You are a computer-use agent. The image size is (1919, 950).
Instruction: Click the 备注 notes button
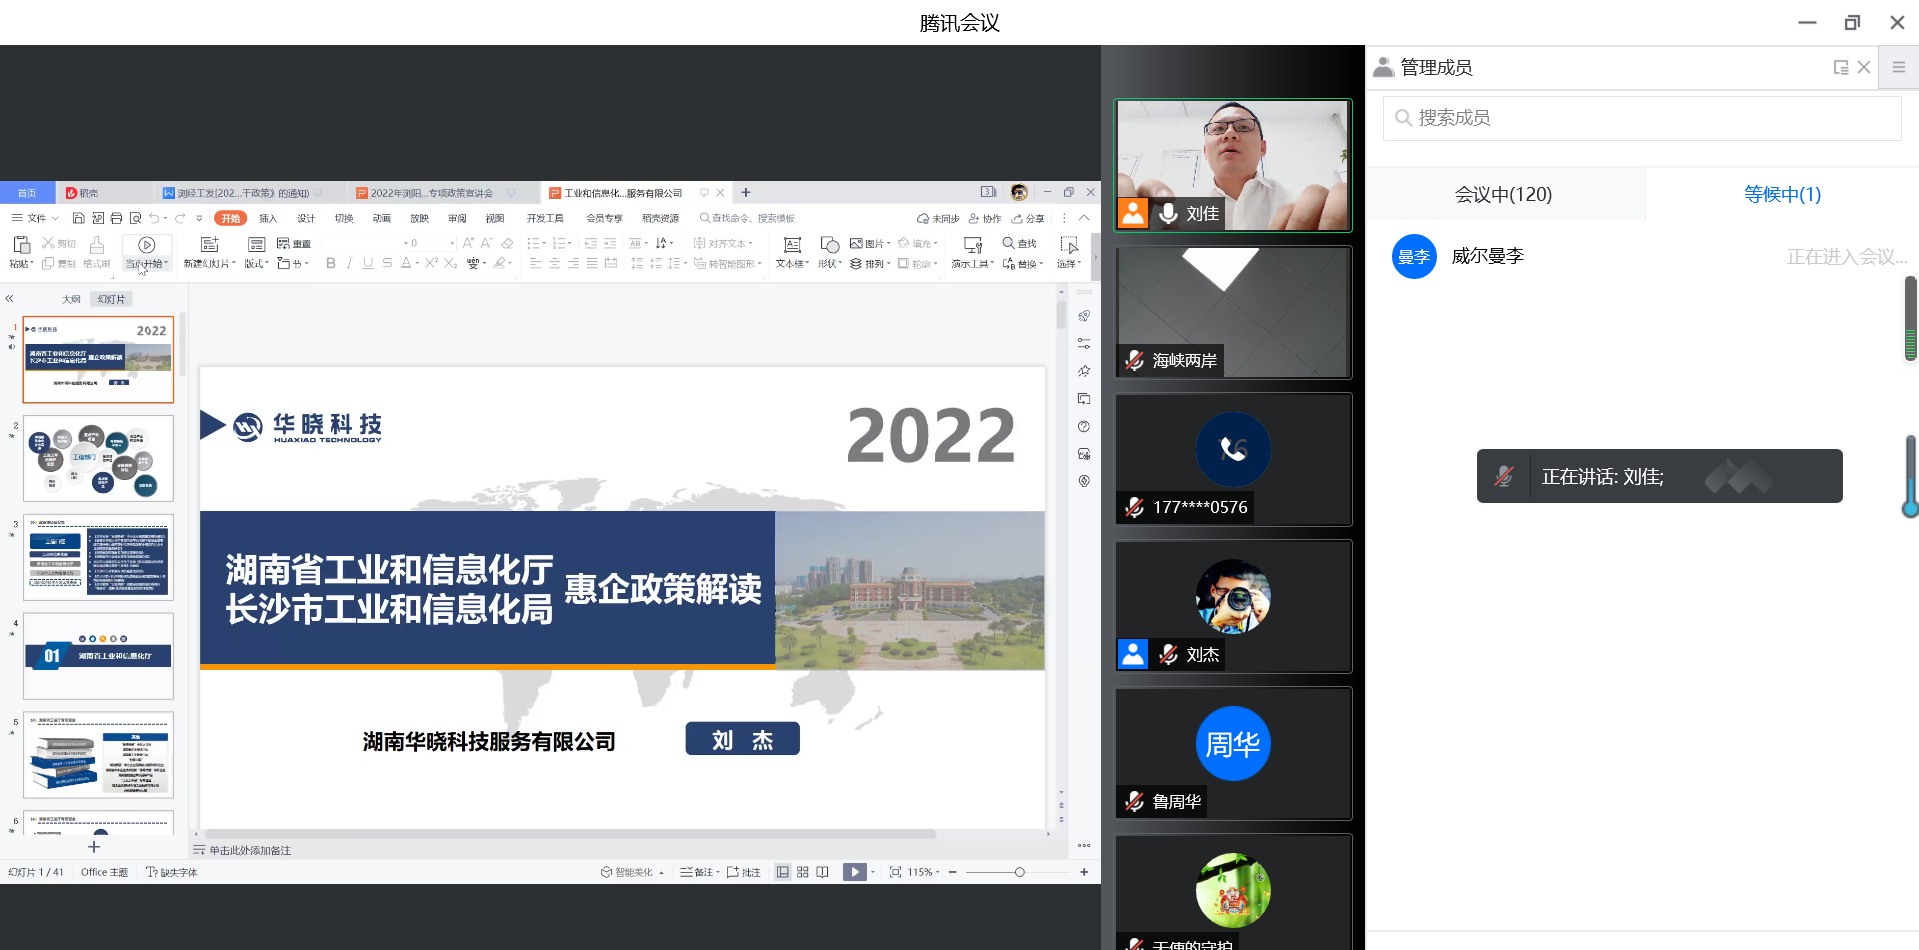point(698,872)
